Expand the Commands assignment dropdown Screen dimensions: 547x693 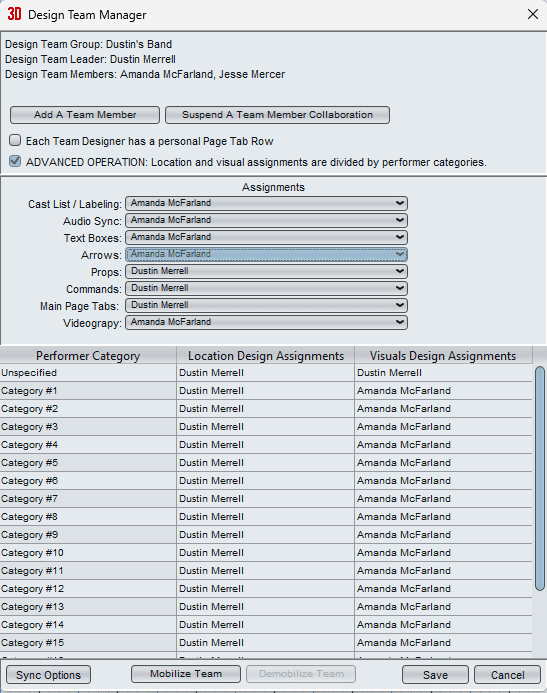266,288
